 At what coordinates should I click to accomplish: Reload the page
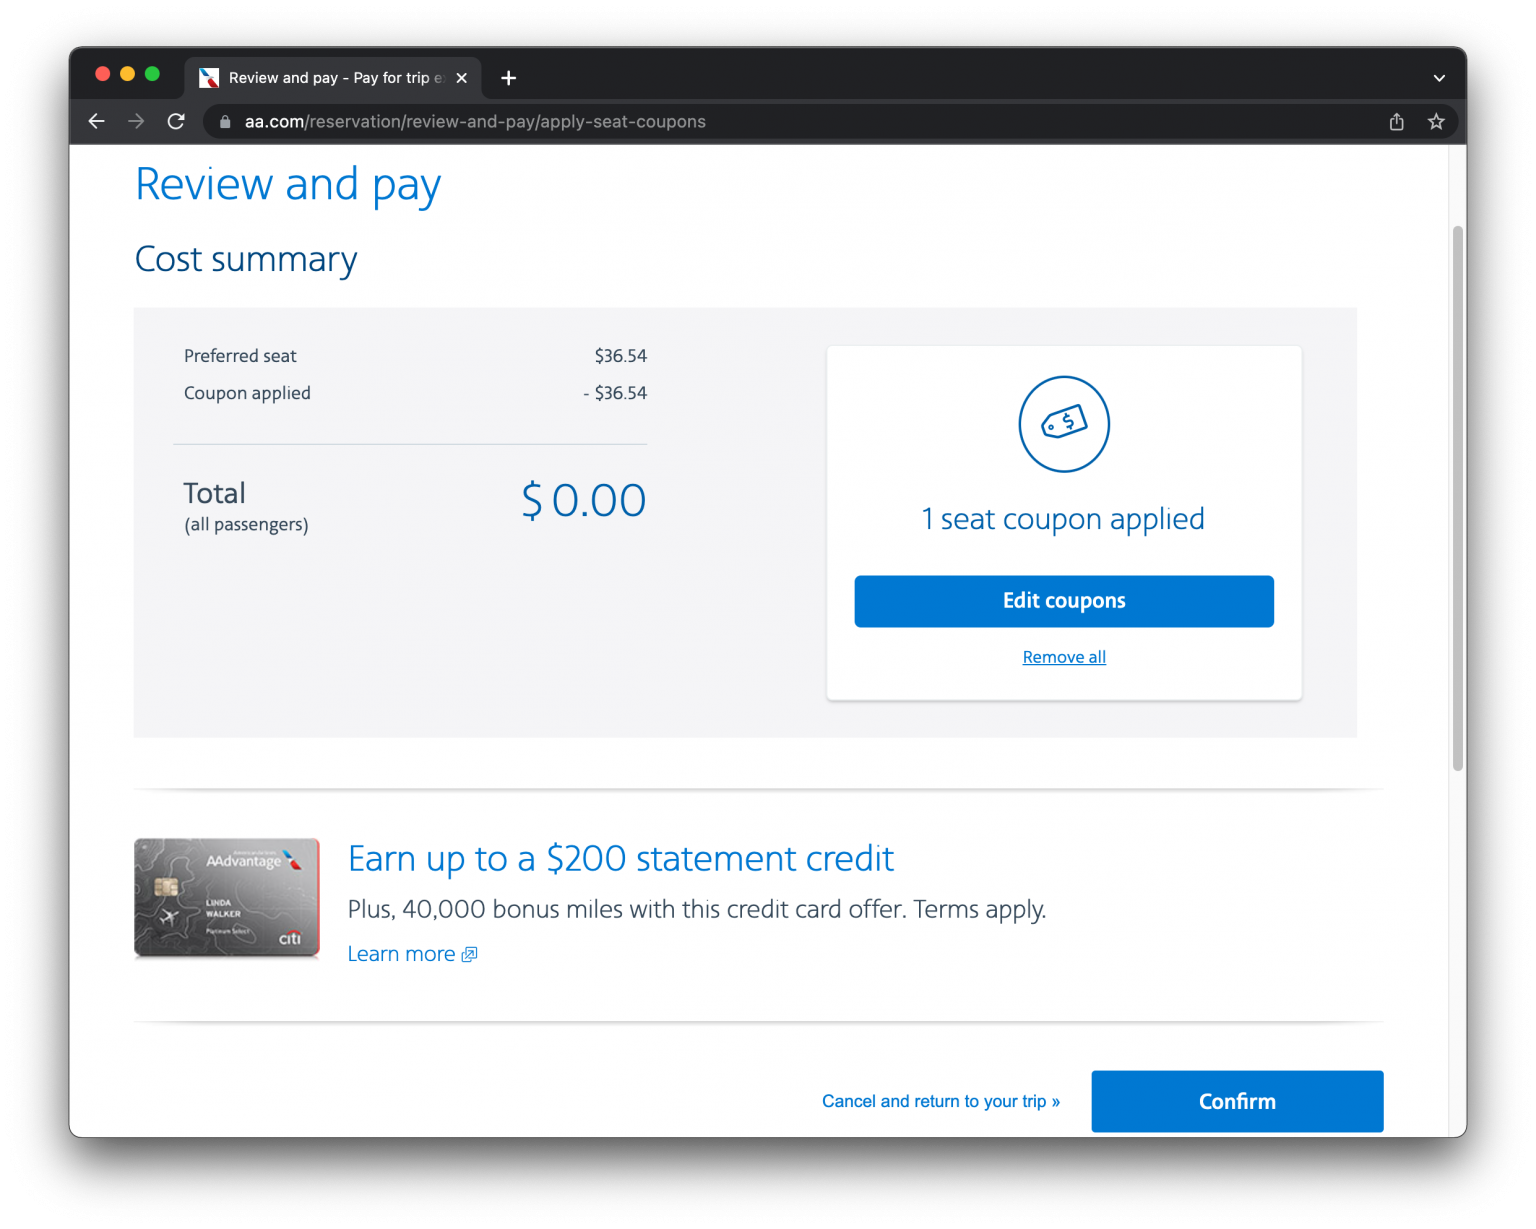pyautogui.click(x=176, y=121)
